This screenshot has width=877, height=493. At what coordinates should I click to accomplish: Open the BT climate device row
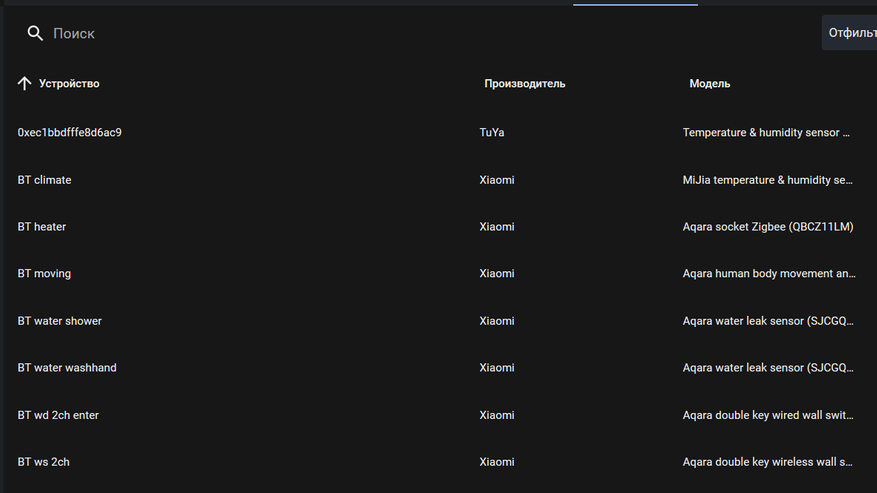pos(438,180)
